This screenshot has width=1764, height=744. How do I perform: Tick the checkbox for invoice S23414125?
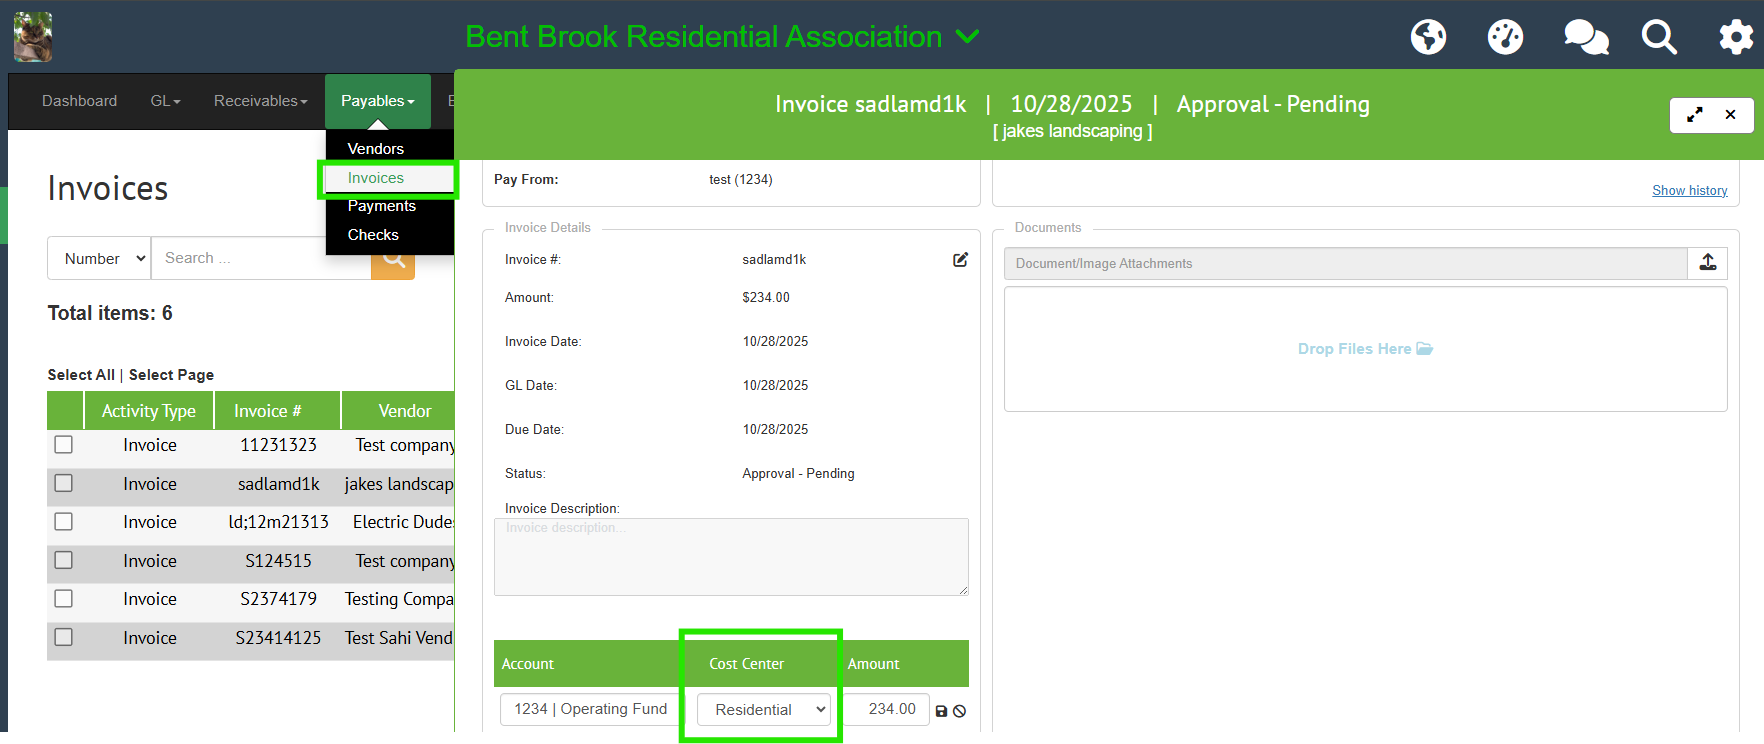pyautogui.click(x=64, y=637)
